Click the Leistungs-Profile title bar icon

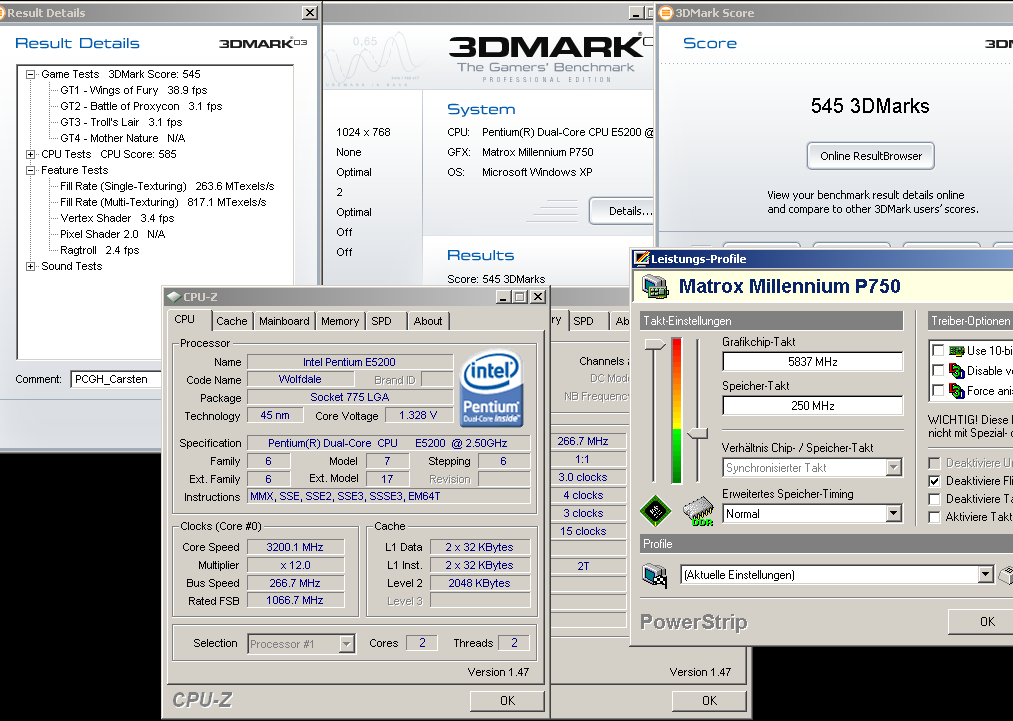tap(642, 258)
